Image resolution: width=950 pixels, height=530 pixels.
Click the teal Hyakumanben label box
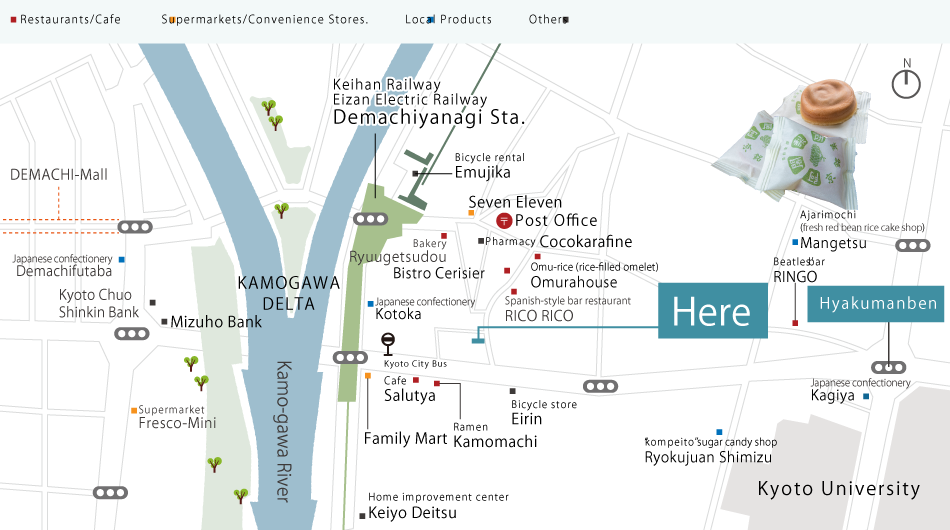point(875,304)
